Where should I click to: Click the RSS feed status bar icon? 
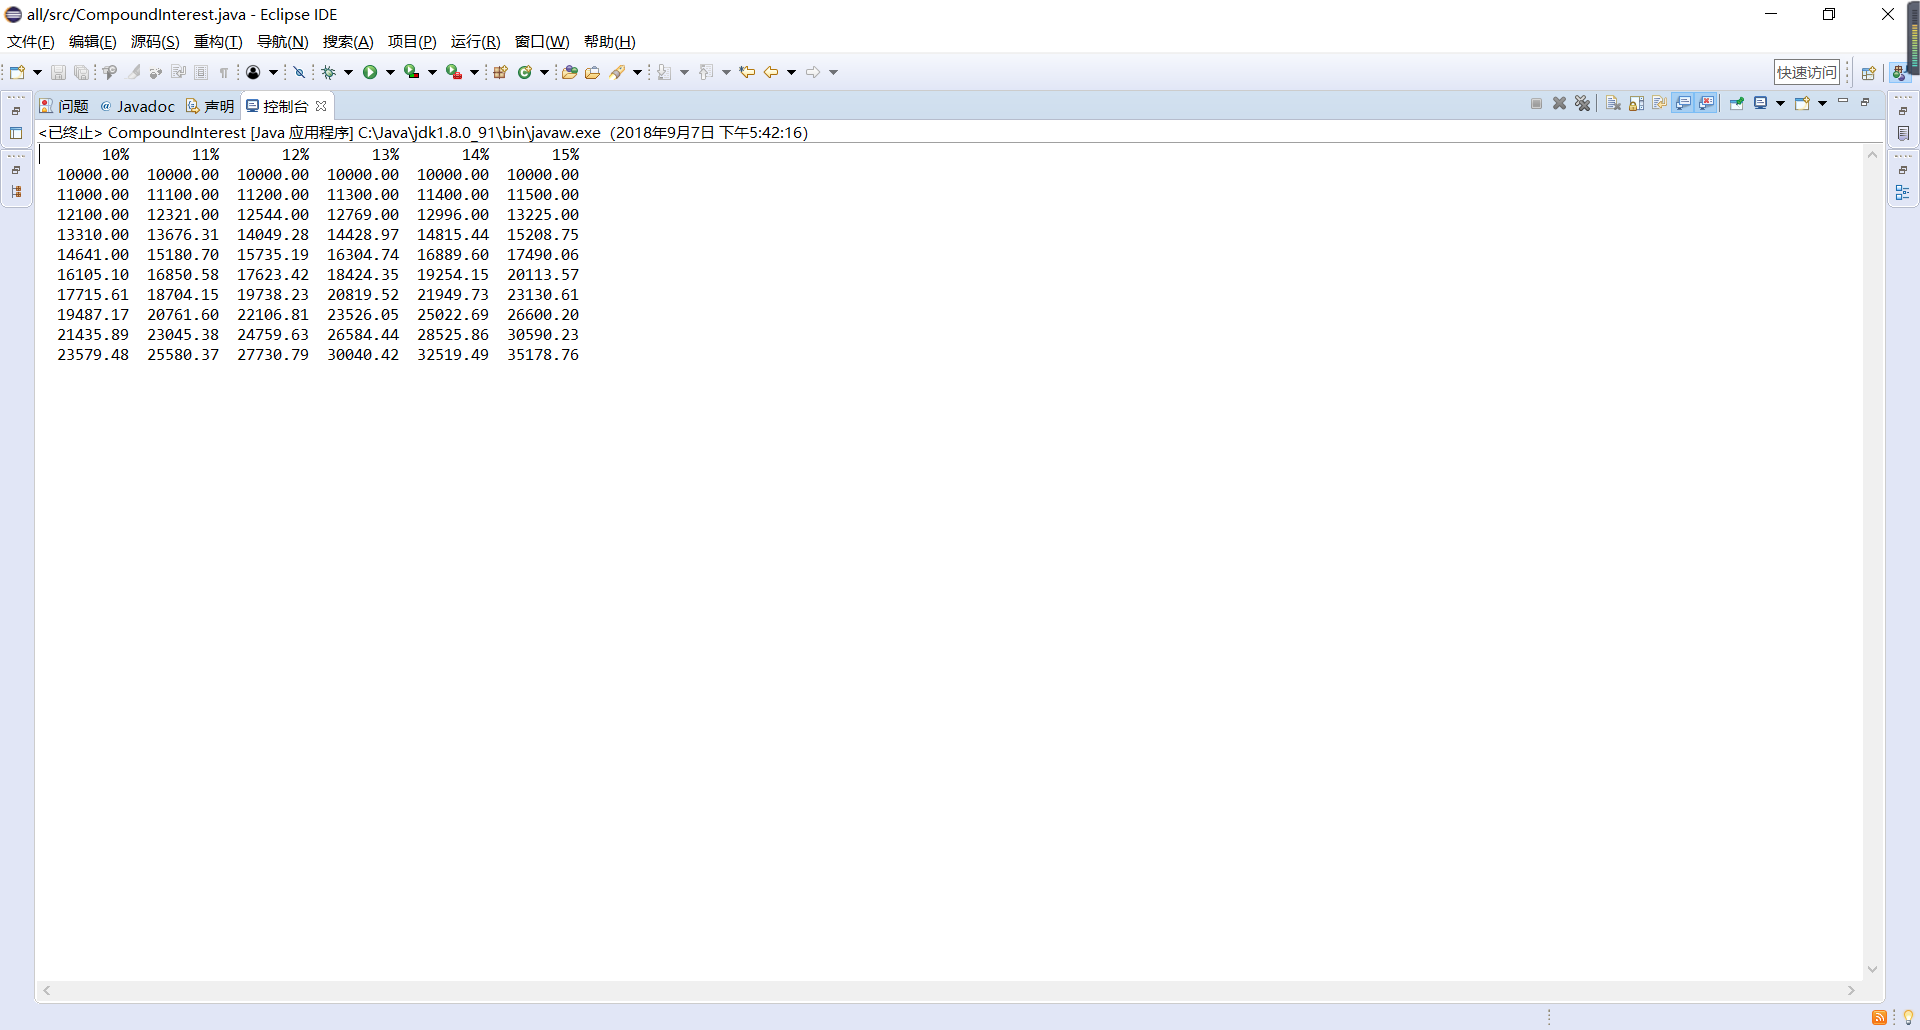tap(1879, 1017)
